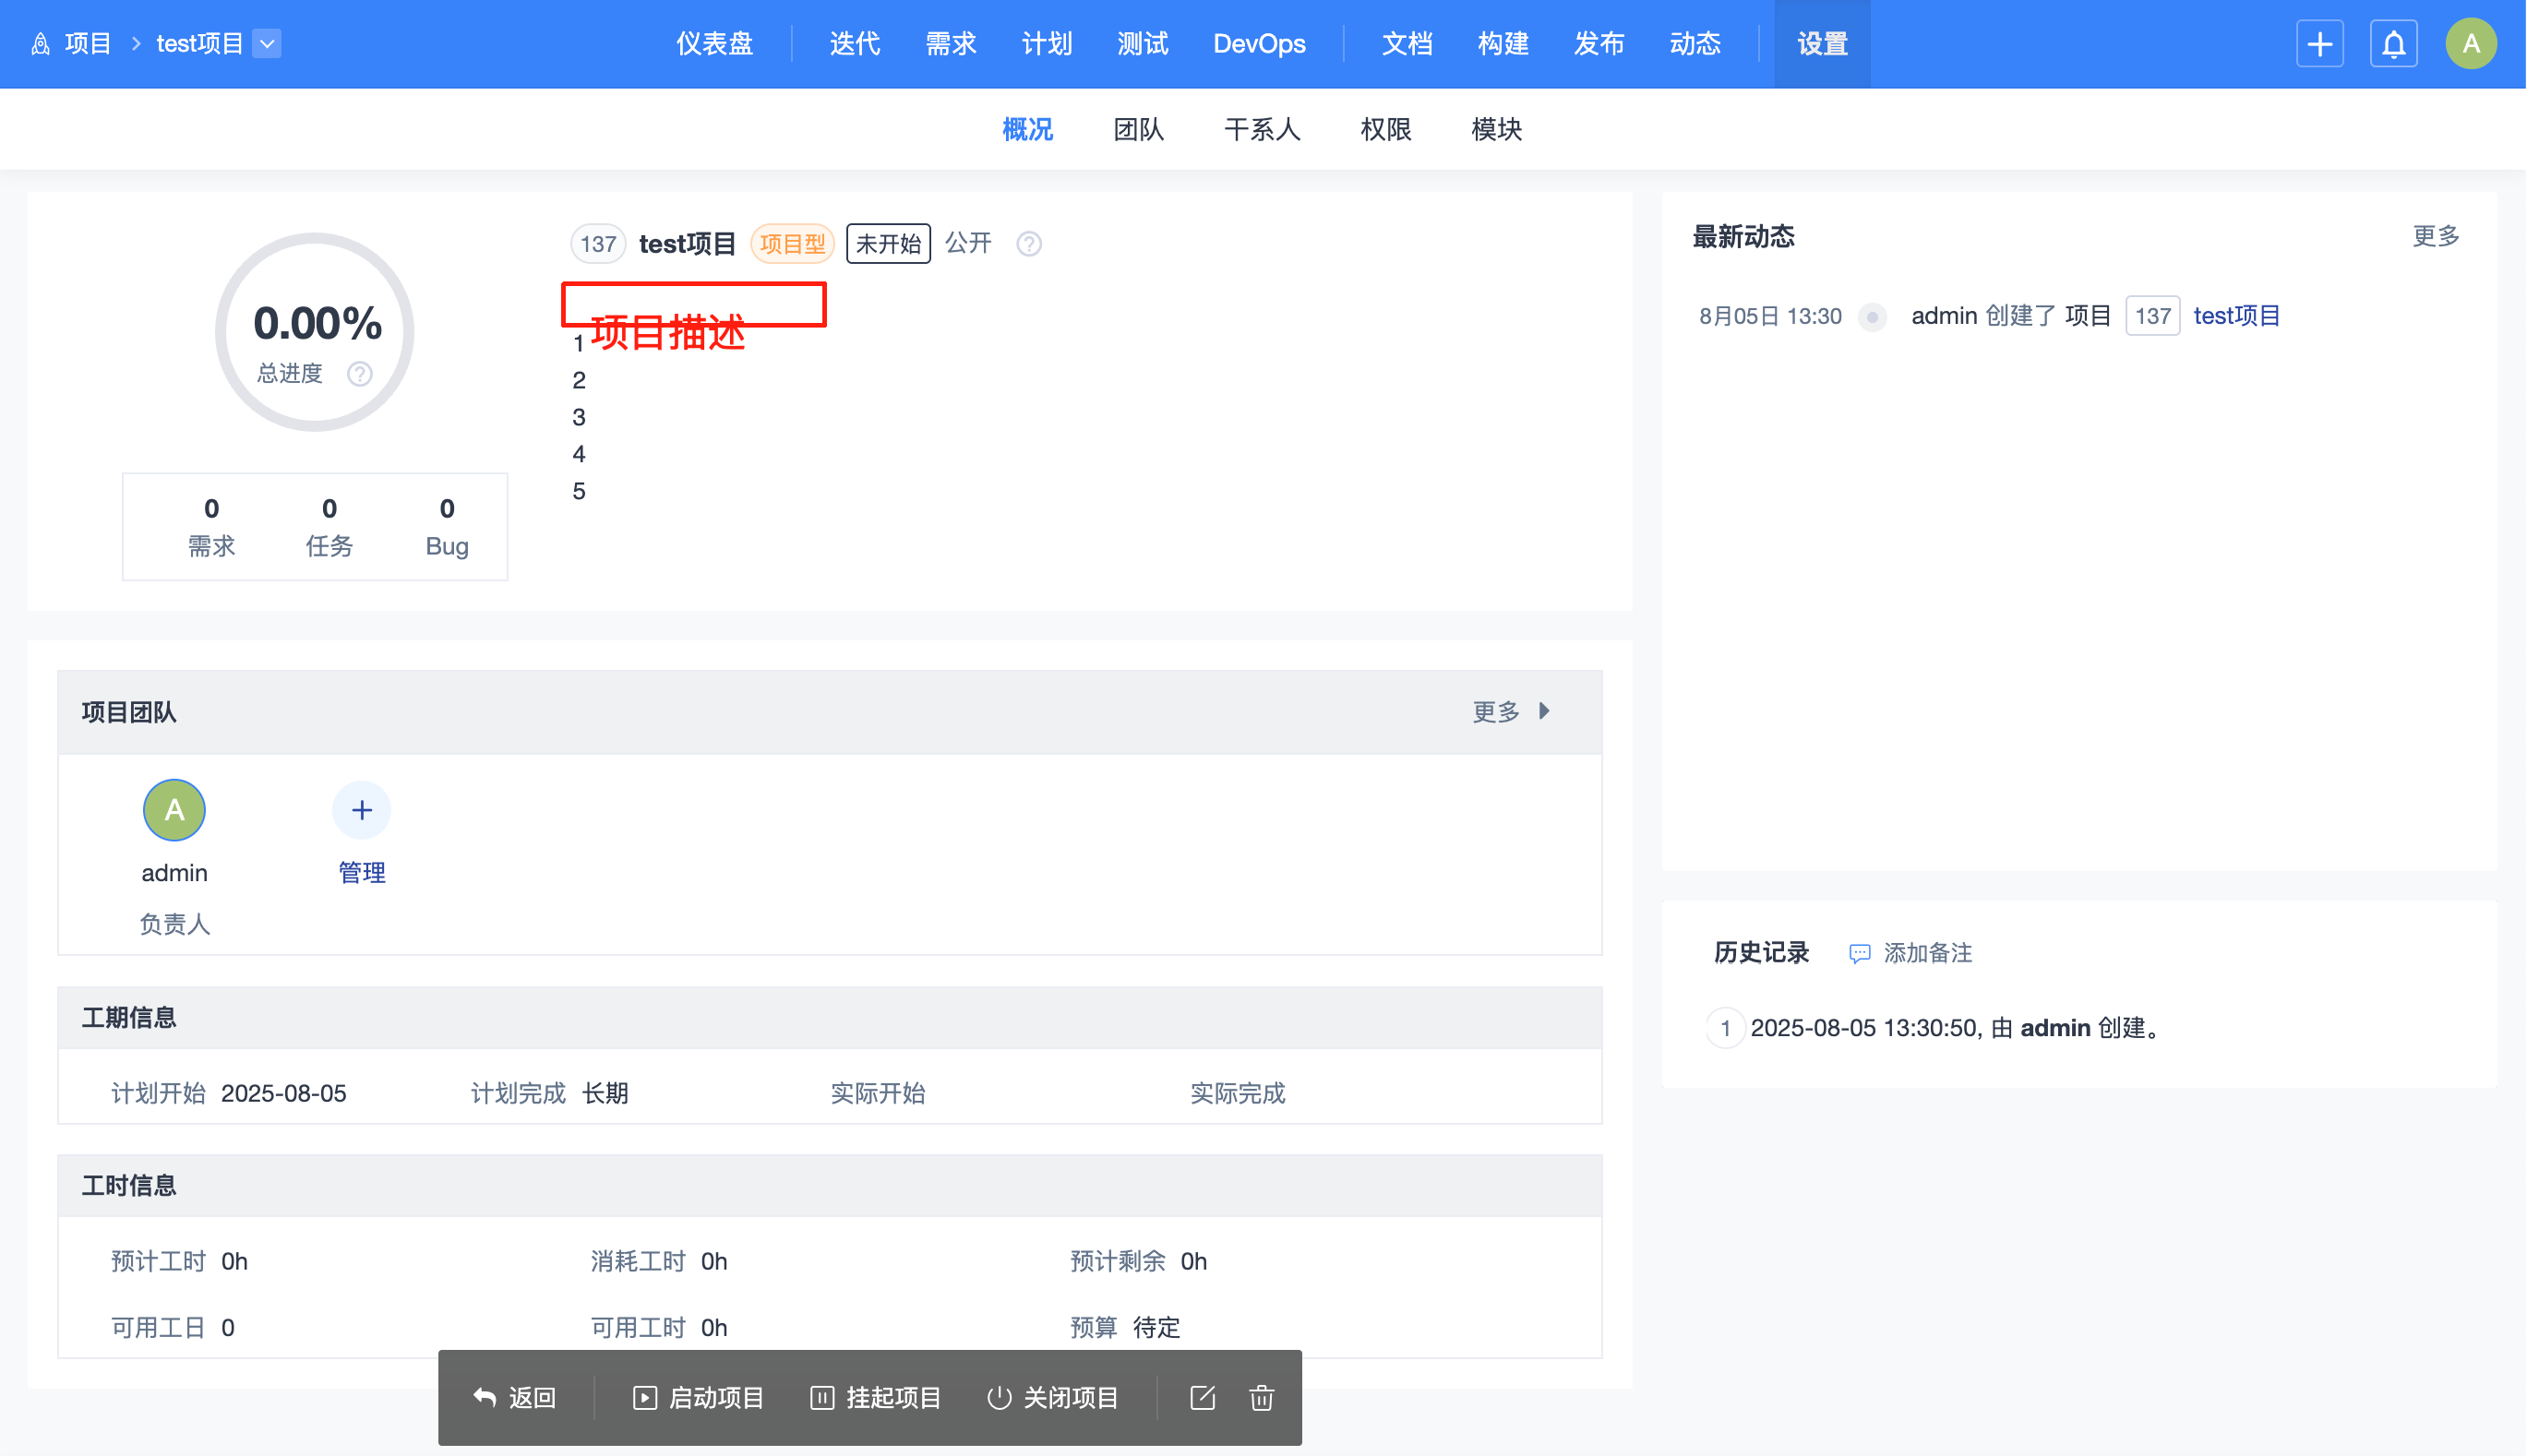Click the help icon next to 总进度
This screenshot has height=1456, width=2527.
[359, 374]
